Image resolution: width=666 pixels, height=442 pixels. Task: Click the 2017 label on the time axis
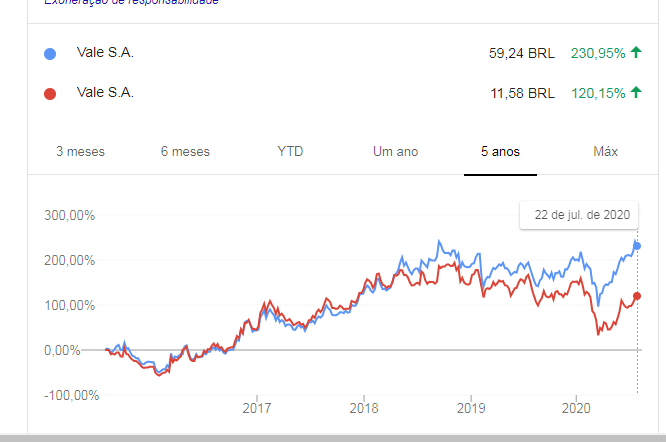tap(257, 408)
